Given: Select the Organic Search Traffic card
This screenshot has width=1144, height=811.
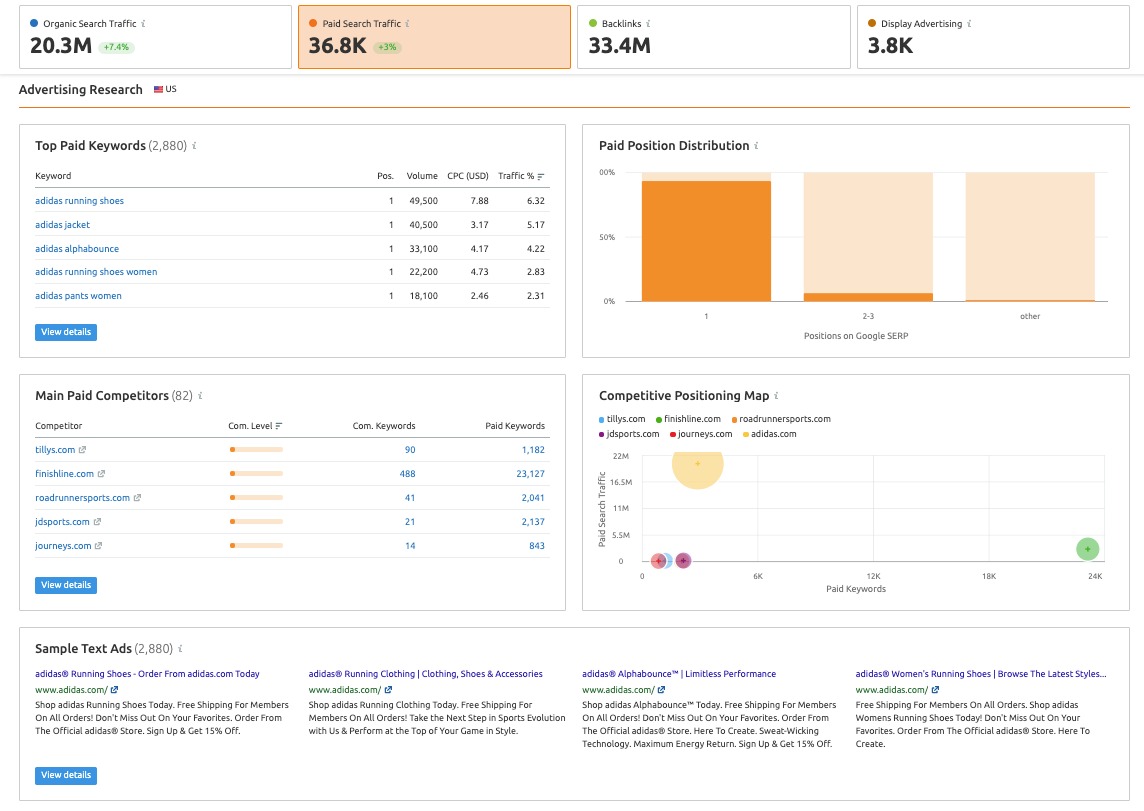Looking at the screenshot, I should click(x=155, y=38).
